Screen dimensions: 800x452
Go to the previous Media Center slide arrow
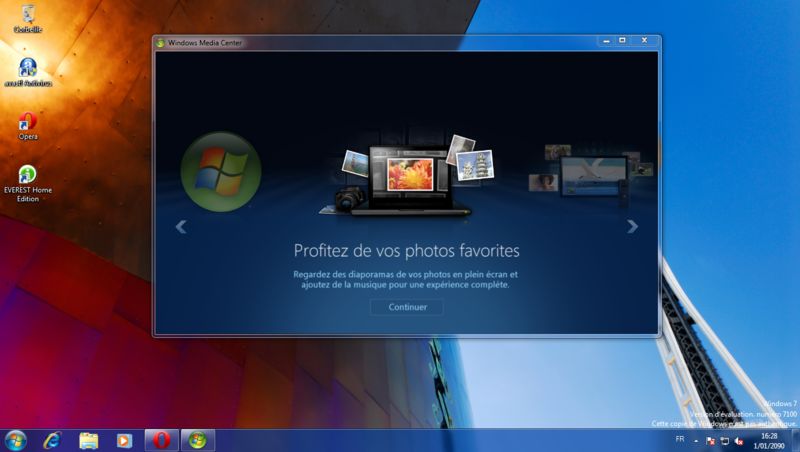click(181, 227)
